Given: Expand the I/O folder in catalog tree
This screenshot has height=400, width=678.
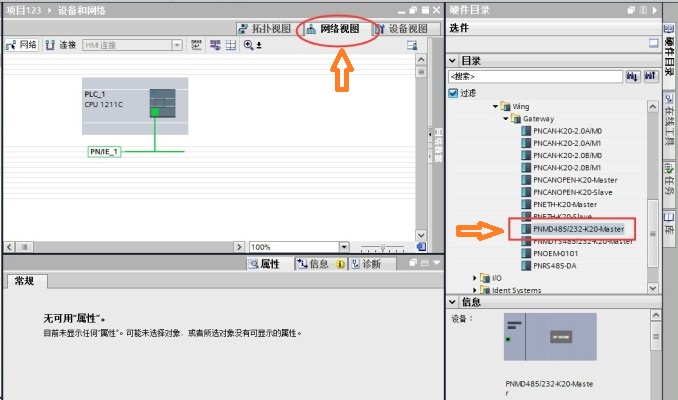Looking at the screenshot, I should pos(474,278).
